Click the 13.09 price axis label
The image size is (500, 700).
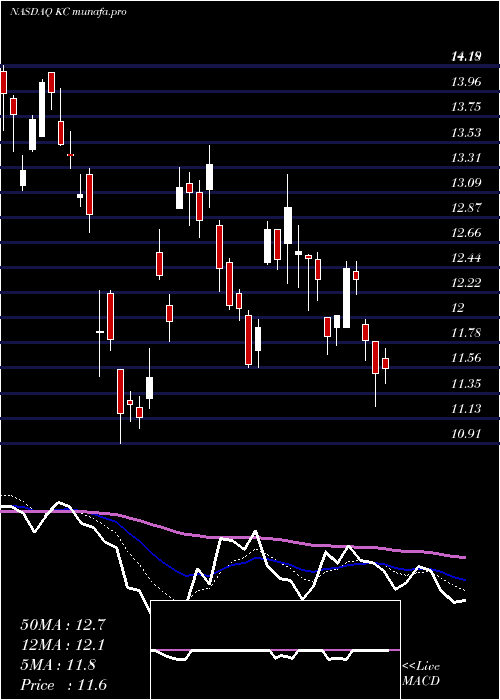pyautogui.click(x=466, y=182)
